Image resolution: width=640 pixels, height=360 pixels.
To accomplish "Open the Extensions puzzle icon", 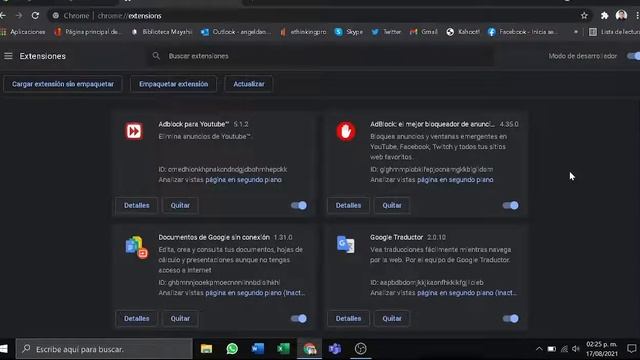I will (x=604, y=16).
